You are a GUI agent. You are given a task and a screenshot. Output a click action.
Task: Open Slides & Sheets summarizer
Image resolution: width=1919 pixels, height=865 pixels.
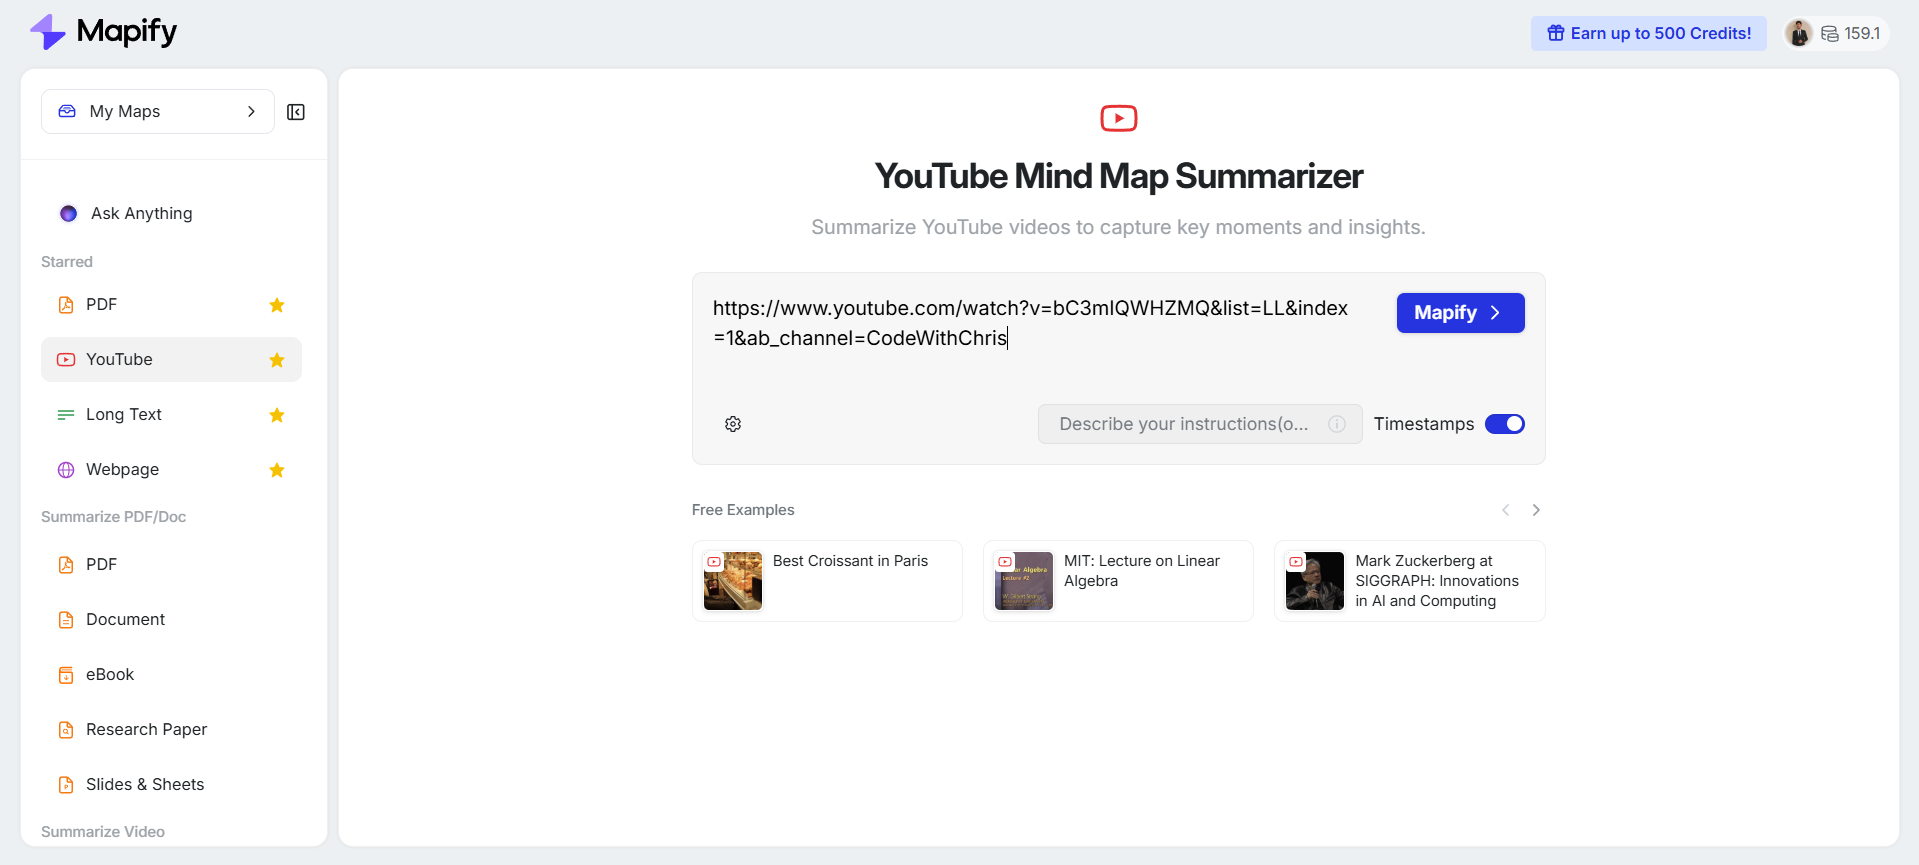171,784
